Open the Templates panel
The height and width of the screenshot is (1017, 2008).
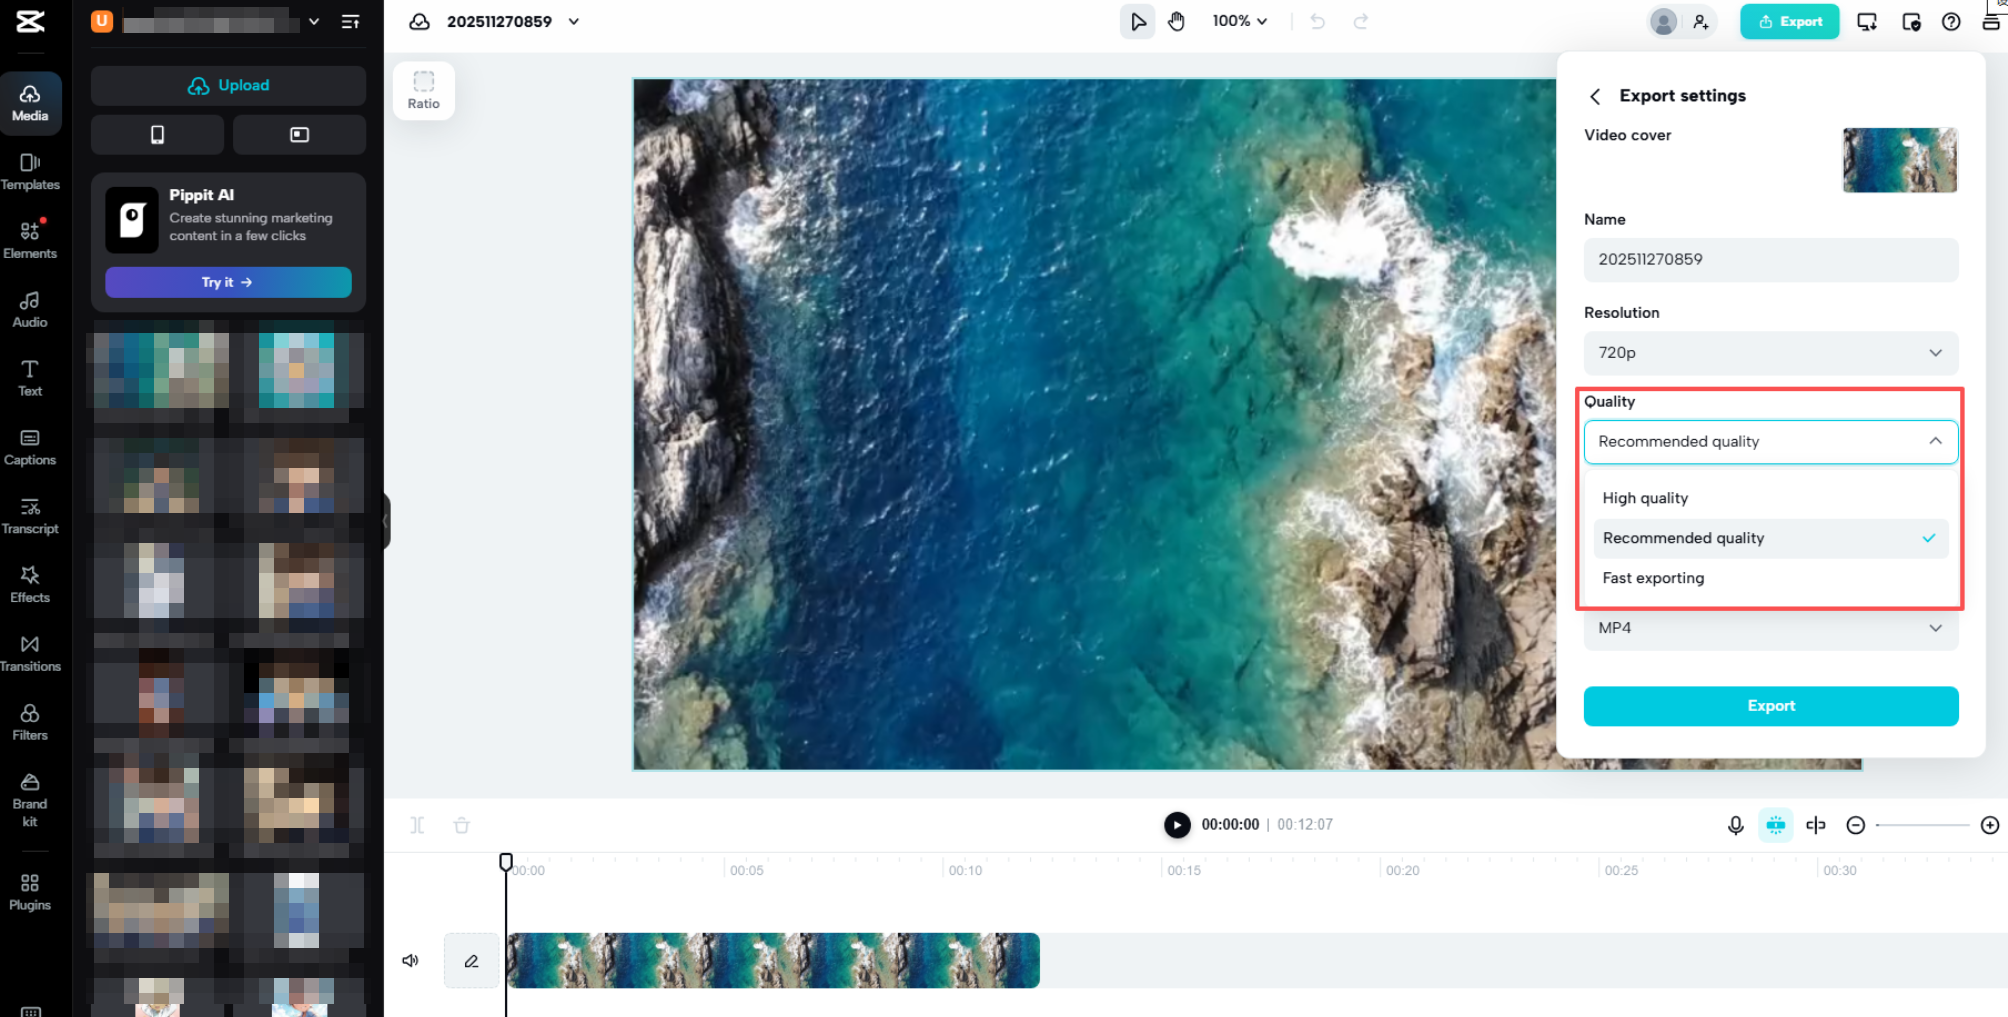pyautogui.click(x=30, y=172)
